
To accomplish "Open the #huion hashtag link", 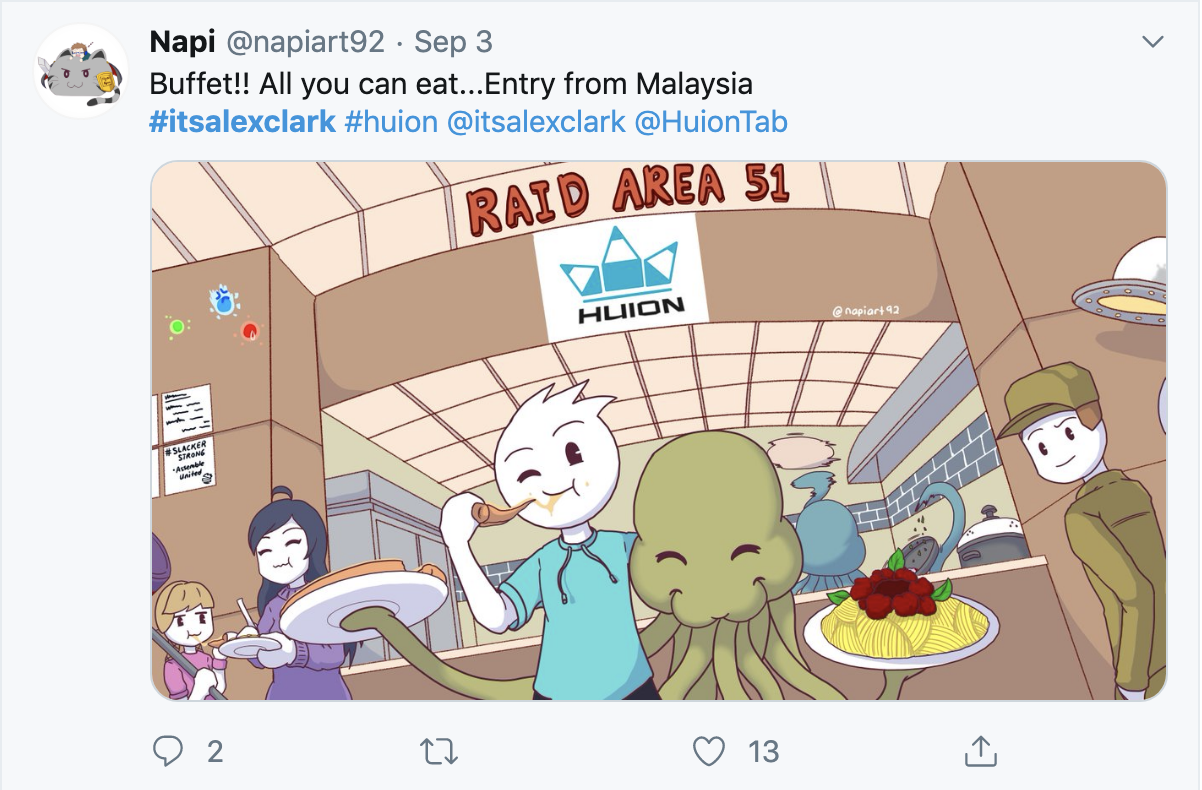I will click(391, 123).
